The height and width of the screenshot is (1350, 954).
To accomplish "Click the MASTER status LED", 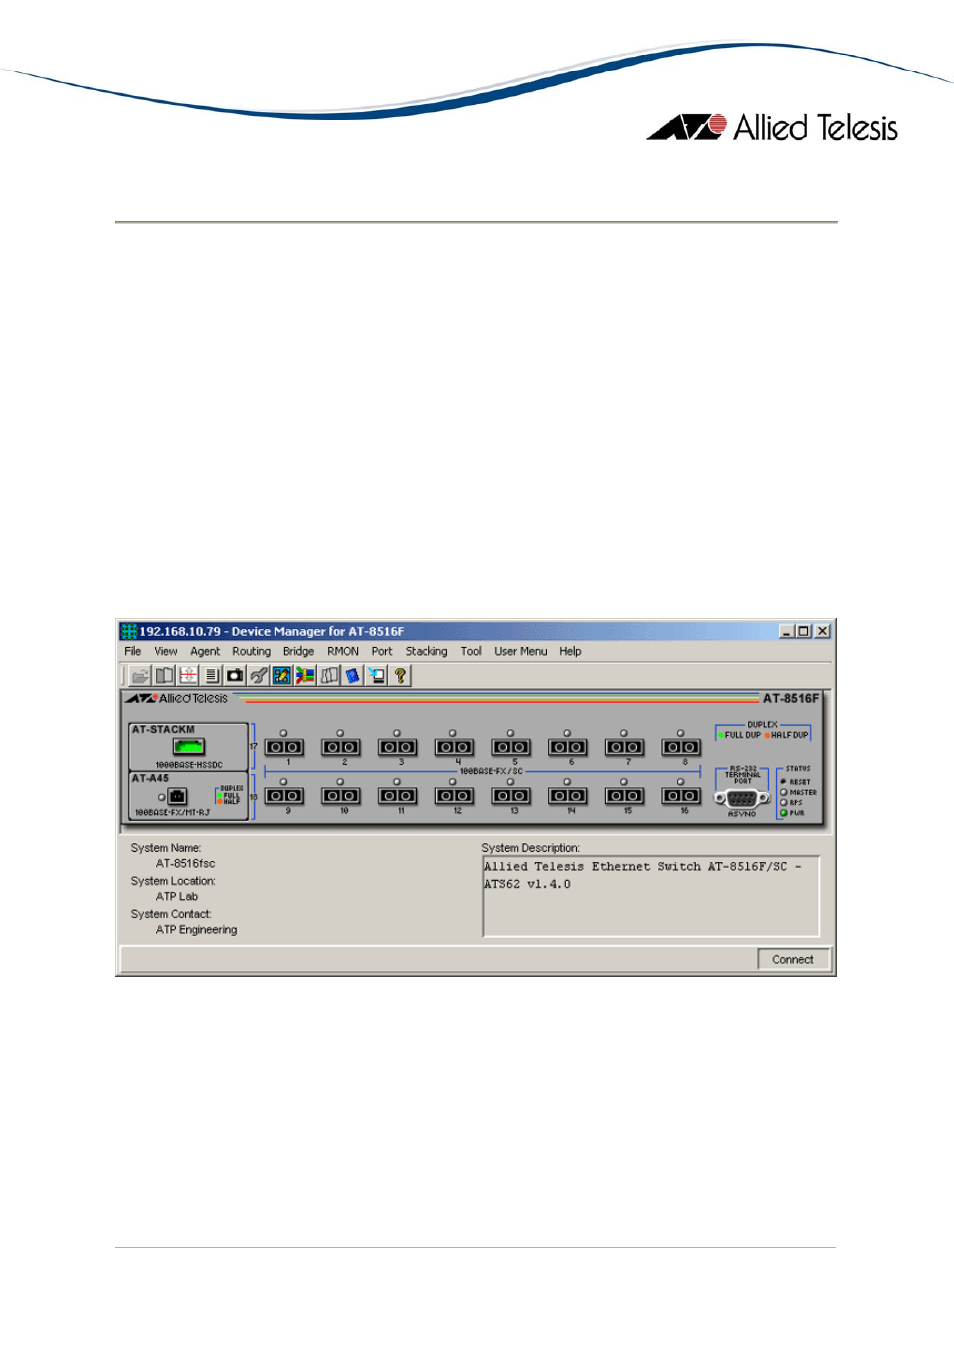I will coord(783,792).
